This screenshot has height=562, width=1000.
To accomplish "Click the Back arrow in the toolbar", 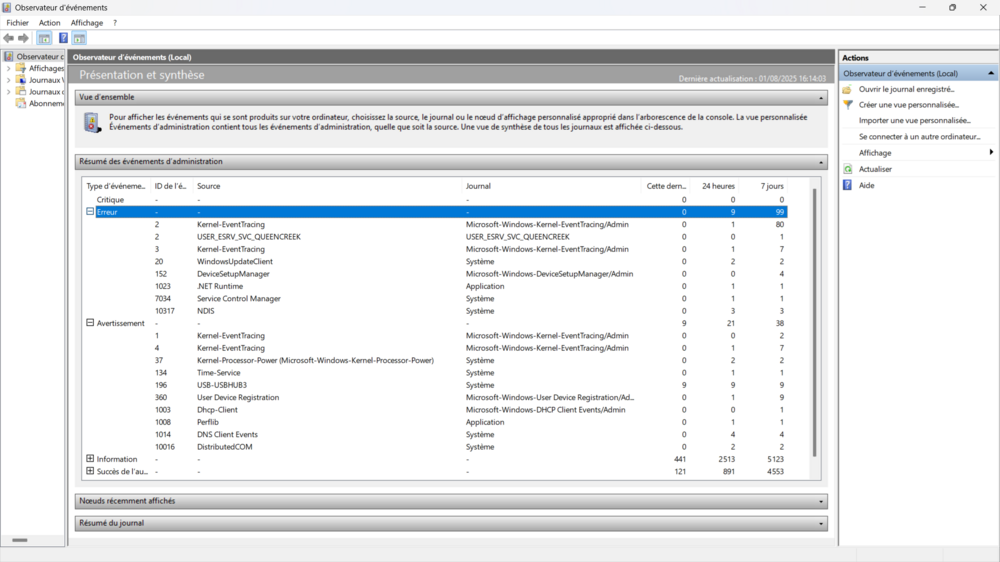I will click(x=9, y=38).
